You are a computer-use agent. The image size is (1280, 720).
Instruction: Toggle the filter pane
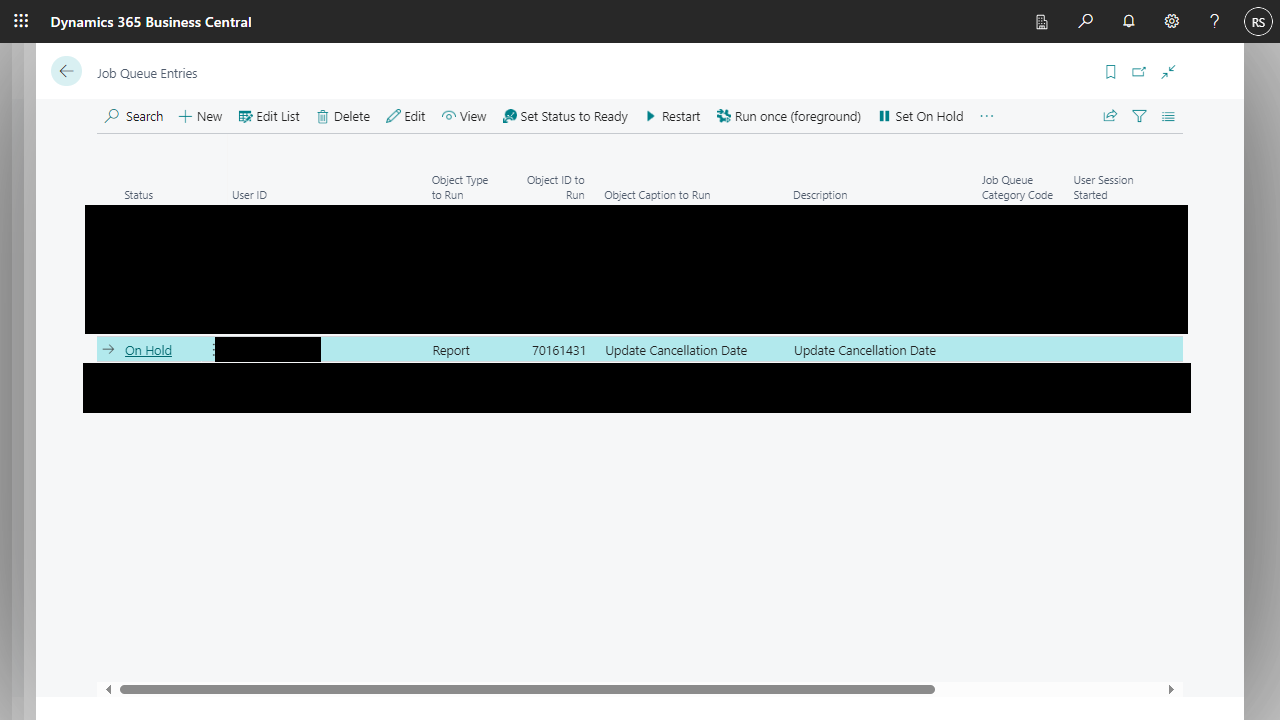(1139, 116)
